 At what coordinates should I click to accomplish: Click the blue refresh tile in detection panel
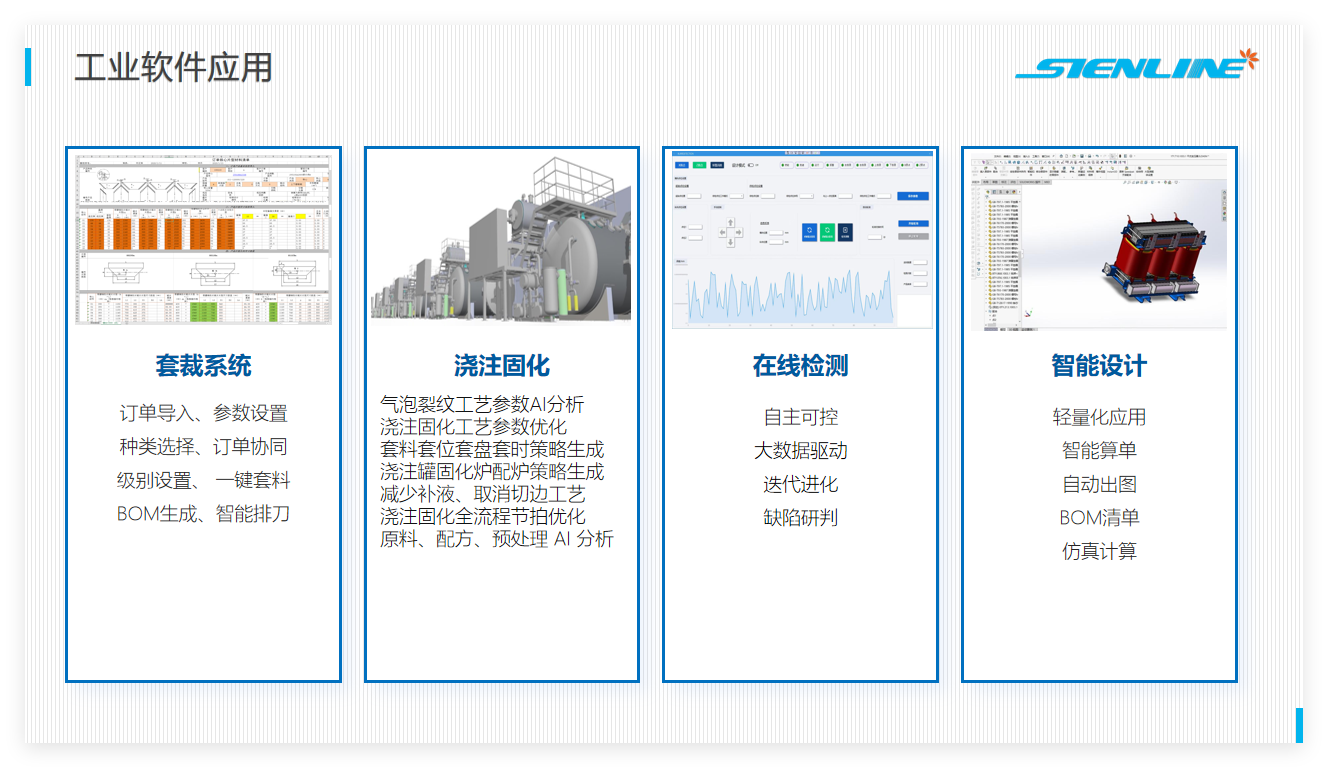tap(809, 232)
